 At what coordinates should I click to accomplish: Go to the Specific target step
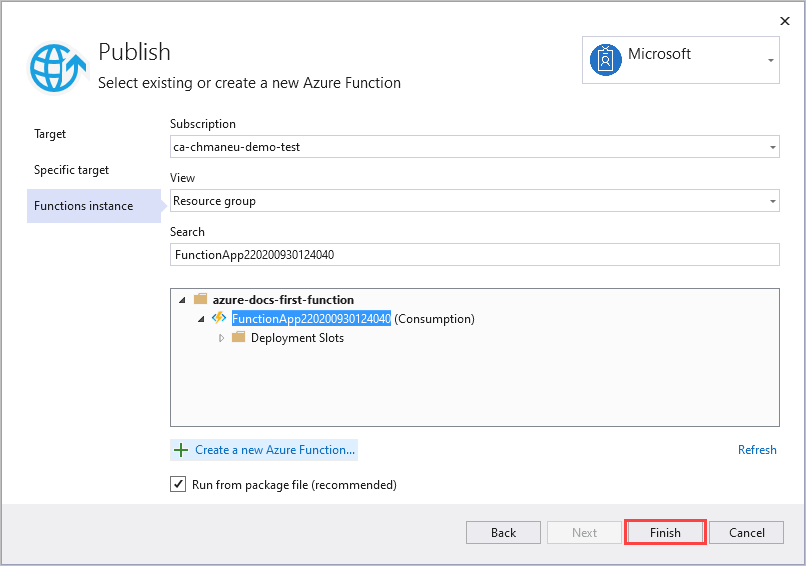coord(71,170)
